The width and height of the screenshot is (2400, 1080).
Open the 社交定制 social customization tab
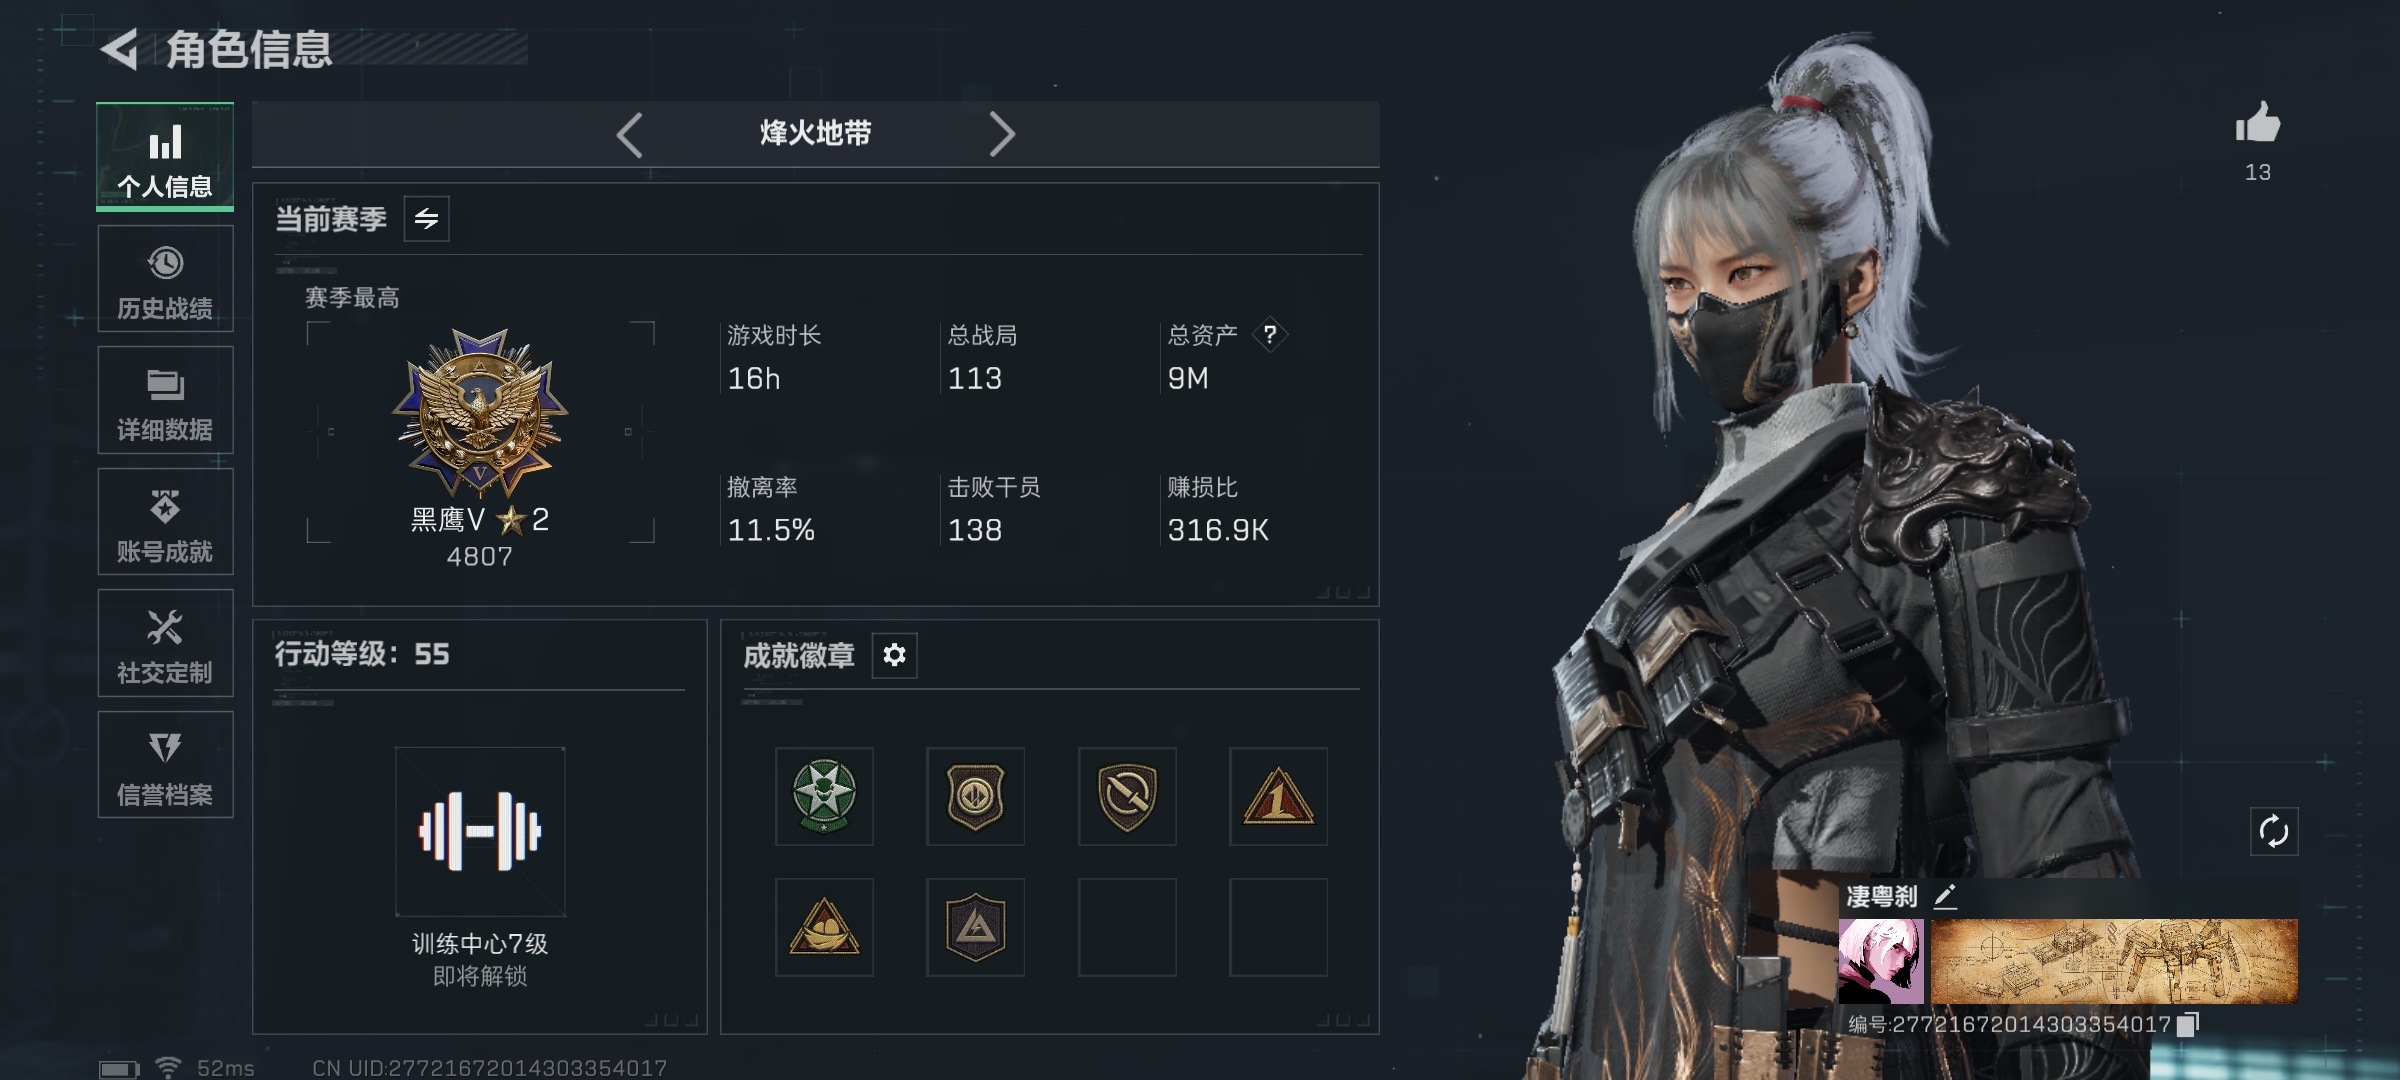tap(165, 643)
